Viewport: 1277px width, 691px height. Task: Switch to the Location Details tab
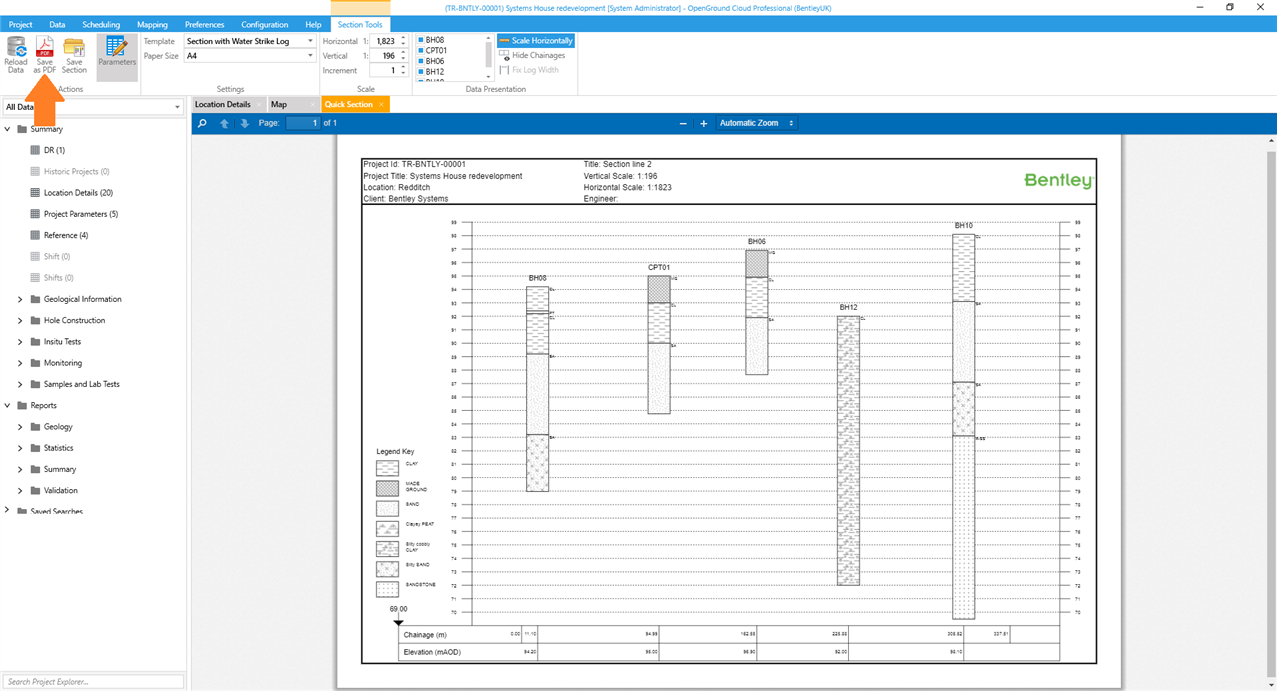pos(222,104)
